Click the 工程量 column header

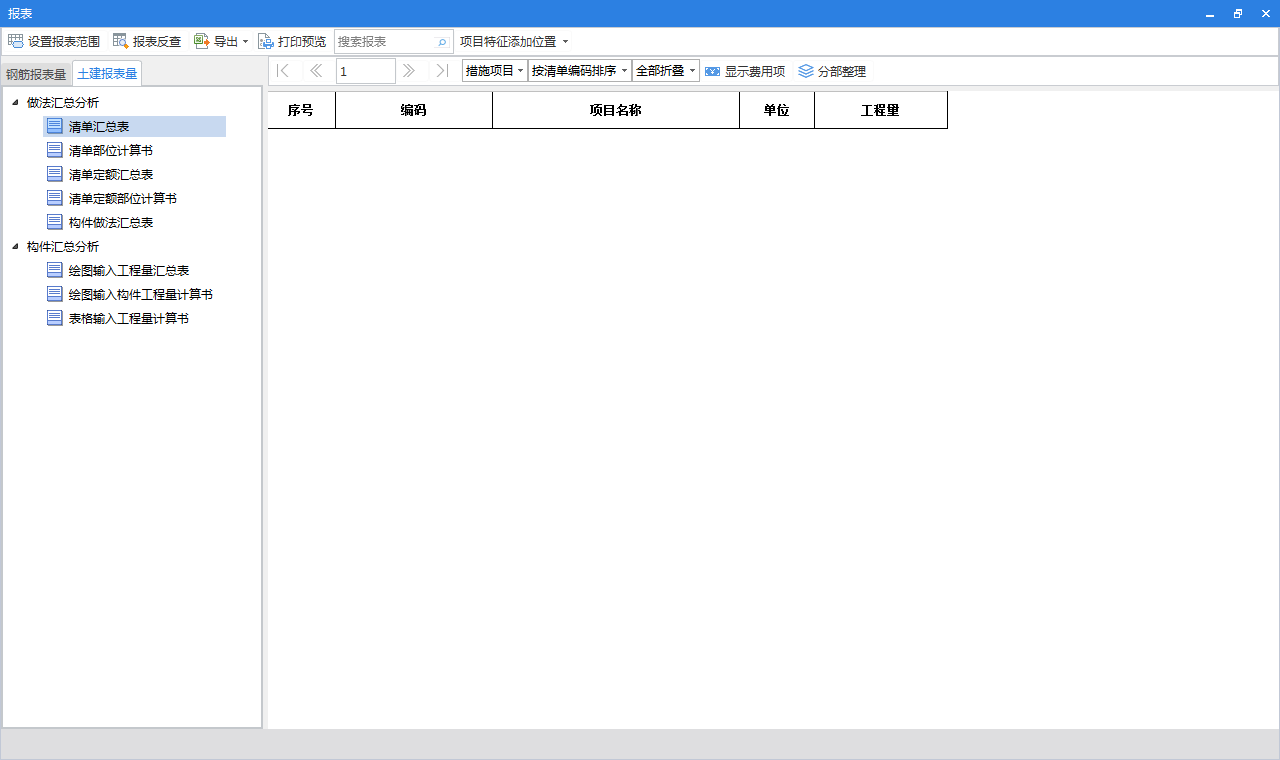coord(881,110)
